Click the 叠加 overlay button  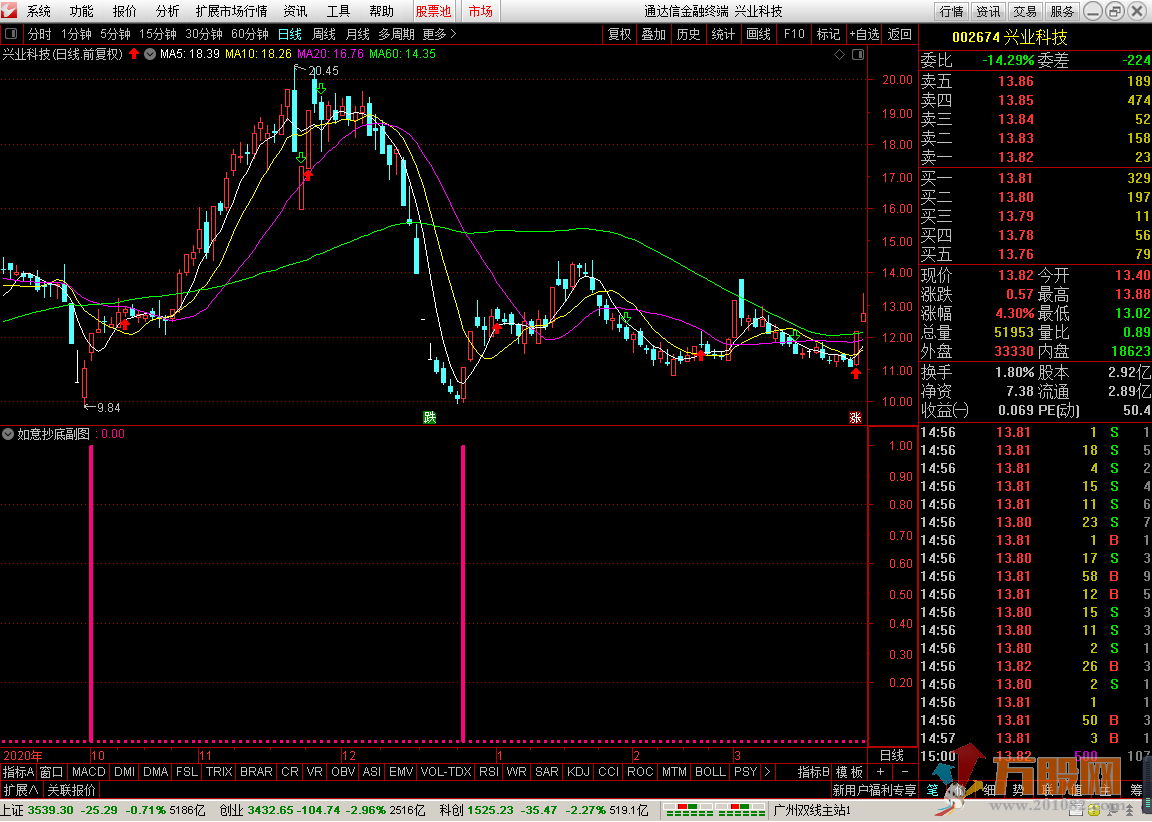(x=653, y=34)
